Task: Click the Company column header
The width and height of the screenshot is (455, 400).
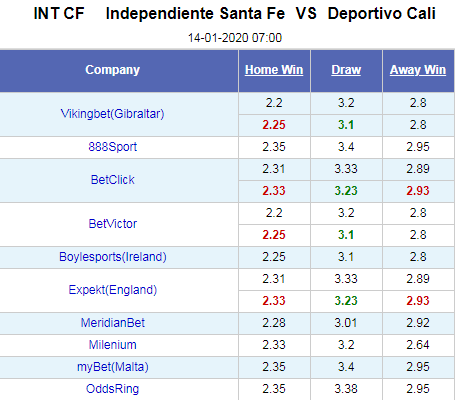Action: pos(113,70)
